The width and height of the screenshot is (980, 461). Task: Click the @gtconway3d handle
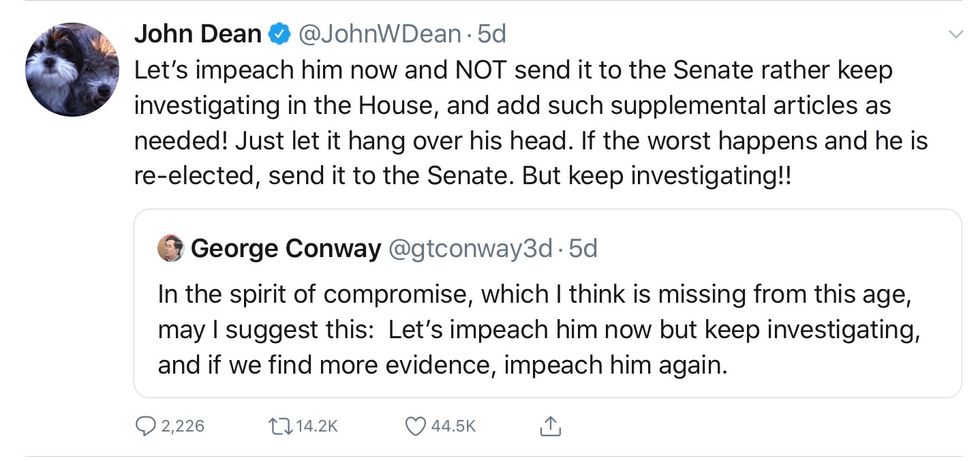(x=467, y=248)
